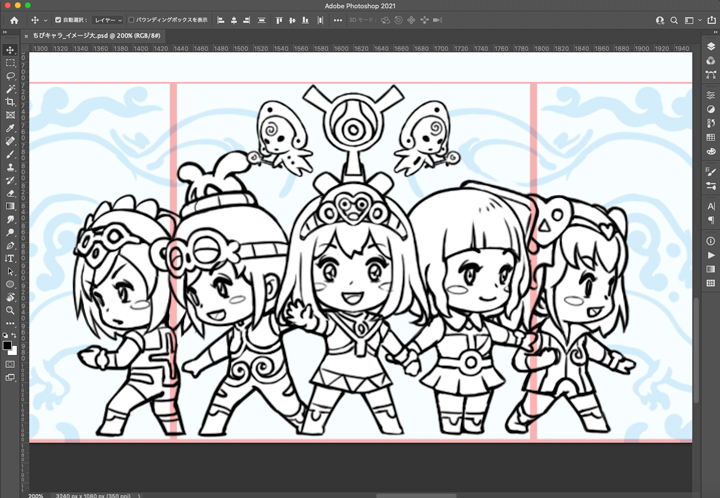Open more align and distribute options
Viewport: 720px width, 498px height.
point(338,20)
